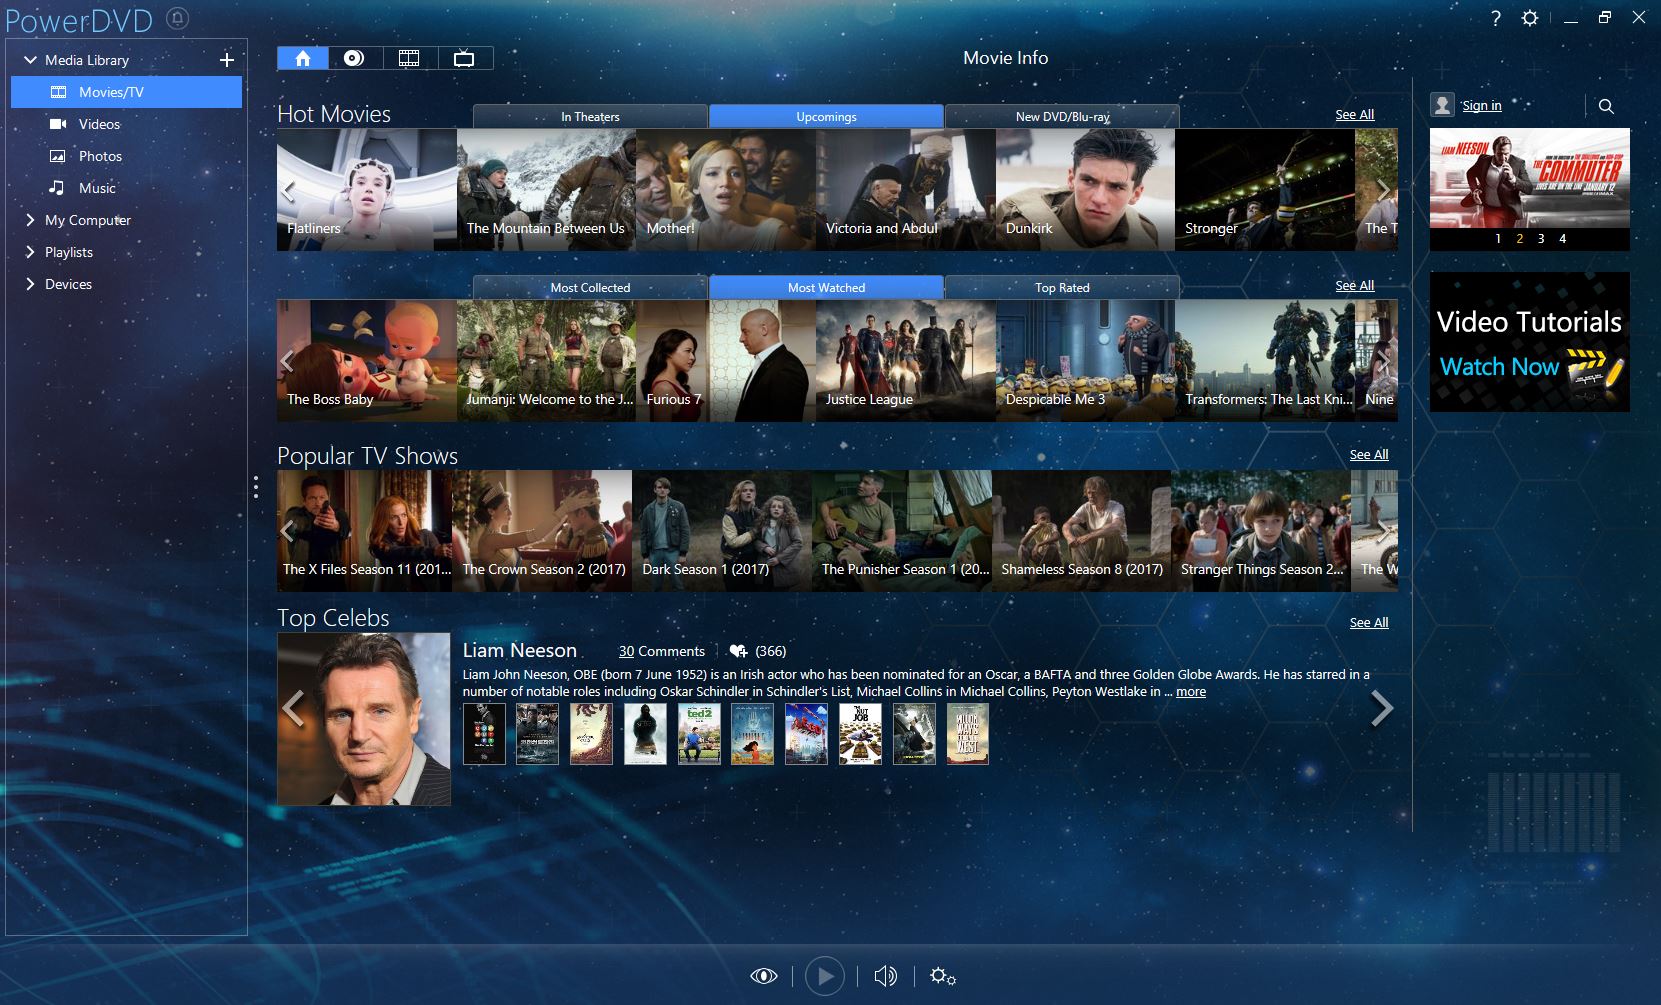Click the notification bell beside PowerDVD logo

pyautogui.click(x=177, y=17)
